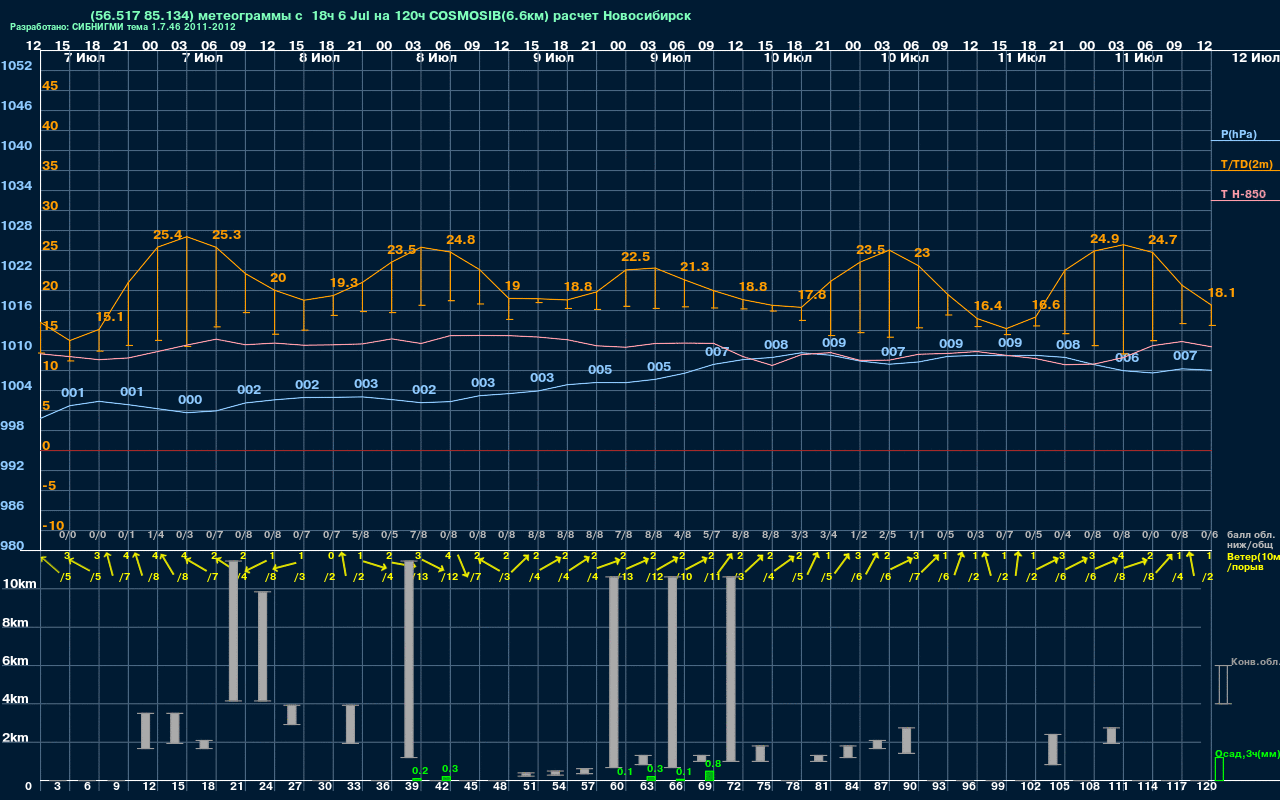Click forecast hour 120 on bottom axis

tap(1207, 787)
